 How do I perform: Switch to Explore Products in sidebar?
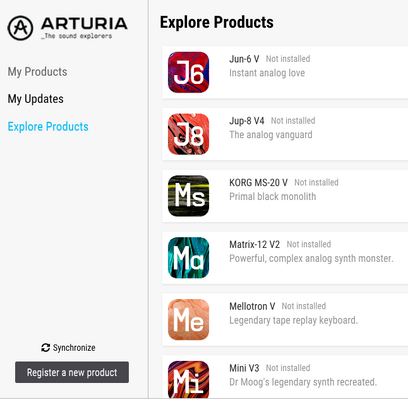coord(48,126)
